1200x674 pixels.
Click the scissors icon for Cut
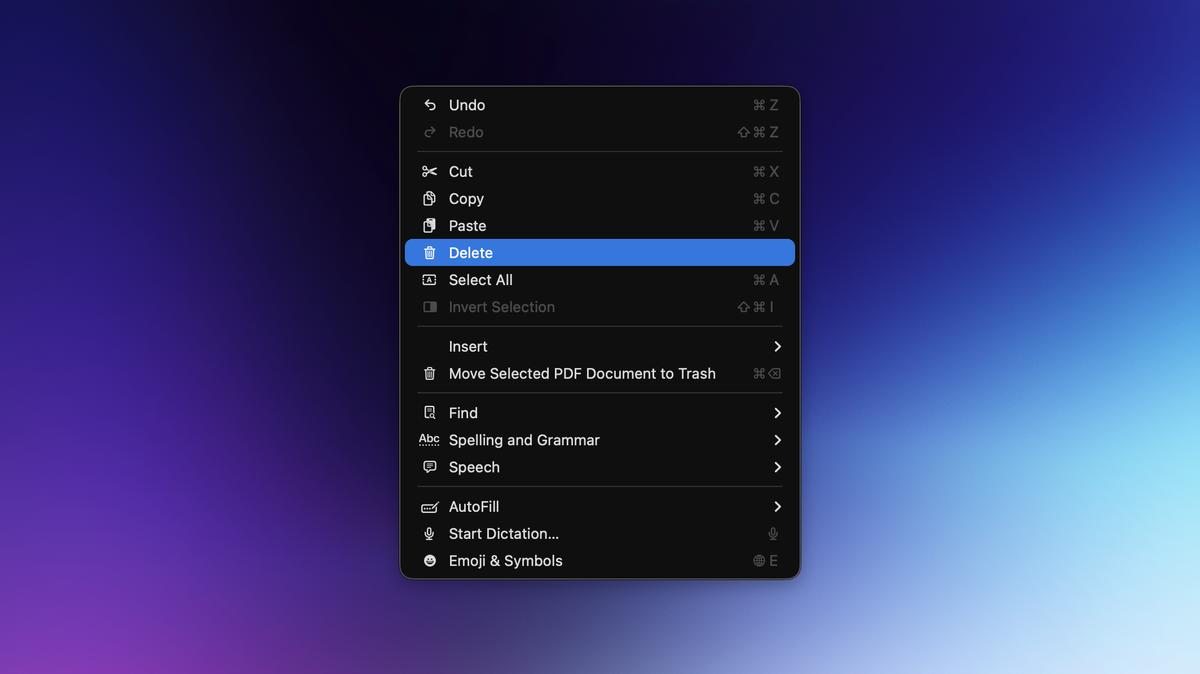[430, 172]
